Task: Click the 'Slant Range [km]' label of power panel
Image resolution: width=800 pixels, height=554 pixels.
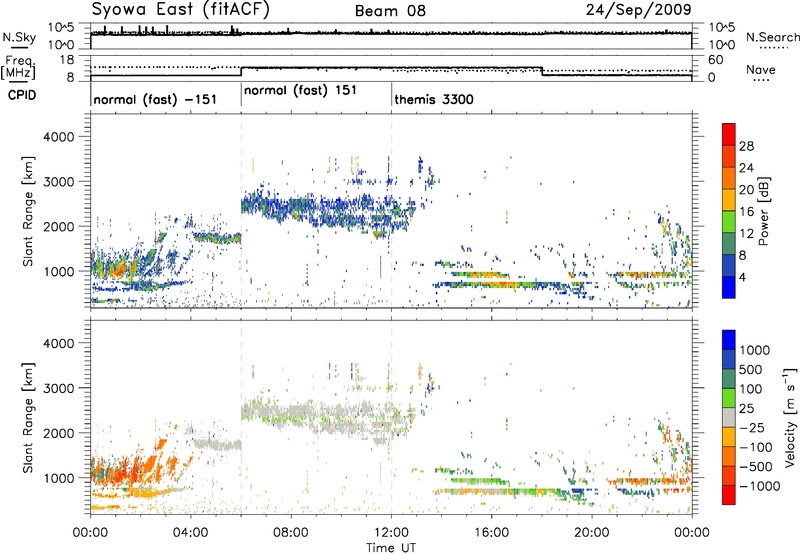Action: pos(28,211)
